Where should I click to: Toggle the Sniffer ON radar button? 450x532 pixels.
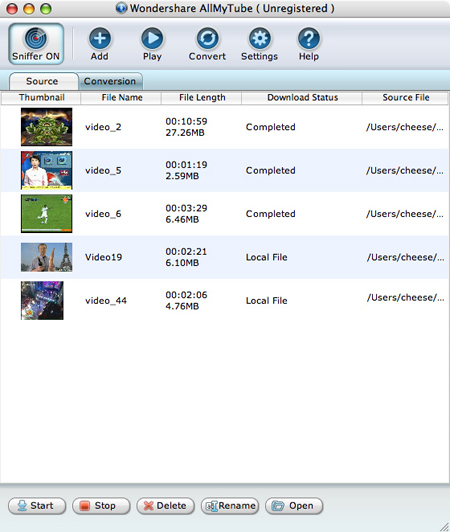pos(36,44)
